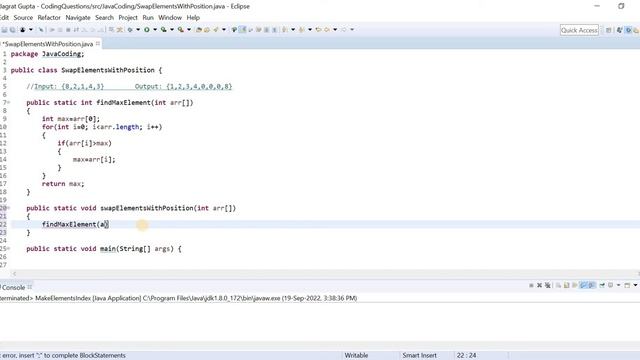This screenshot has width=640, height=360.
Task: Open the Open Console dropdown arrow
Action: [636, 285]
